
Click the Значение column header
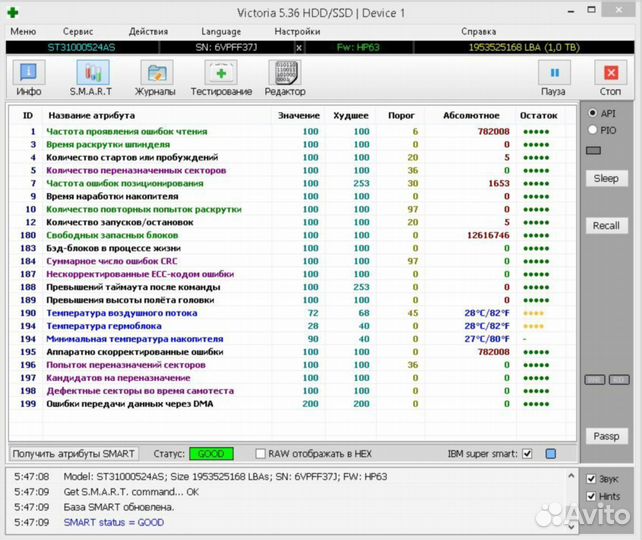point(298,116)
